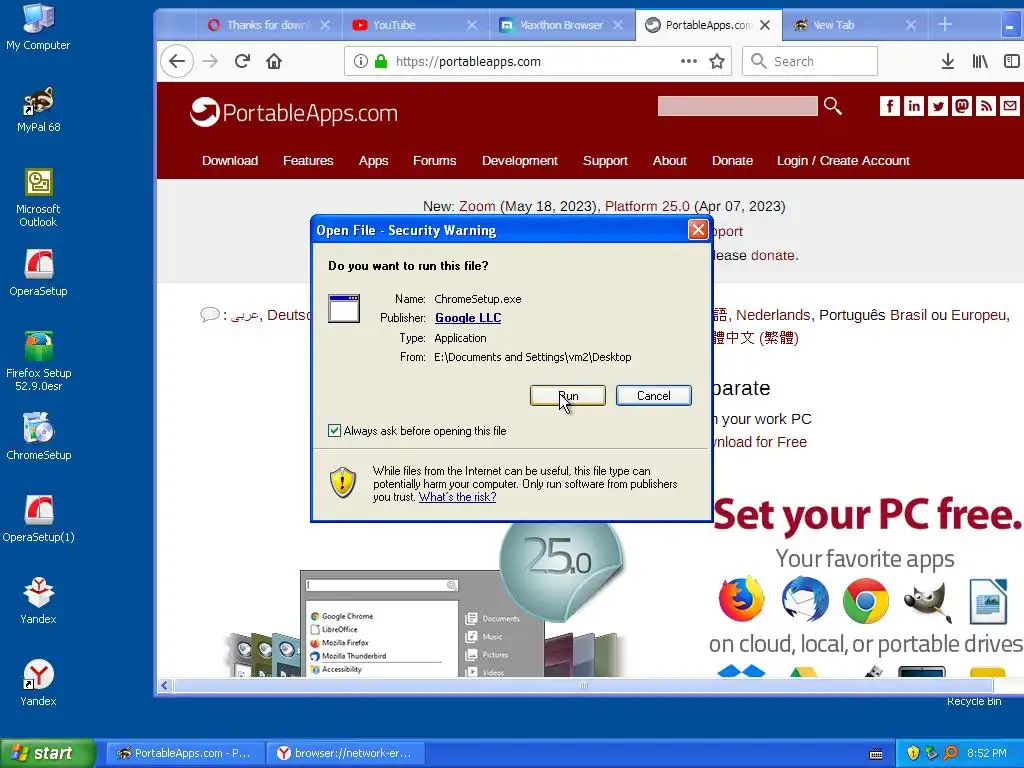
Task: Click the PortableApps site search box
Action: click(x=737, y=106)
